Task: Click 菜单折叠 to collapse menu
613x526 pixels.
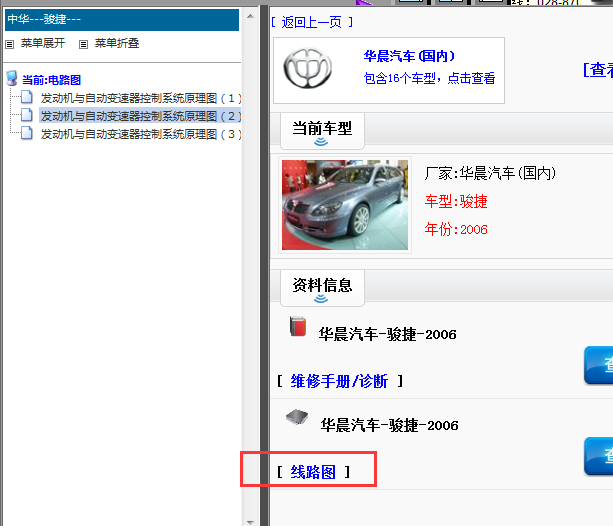Action: pyautogui.click(x=117, y=43)
